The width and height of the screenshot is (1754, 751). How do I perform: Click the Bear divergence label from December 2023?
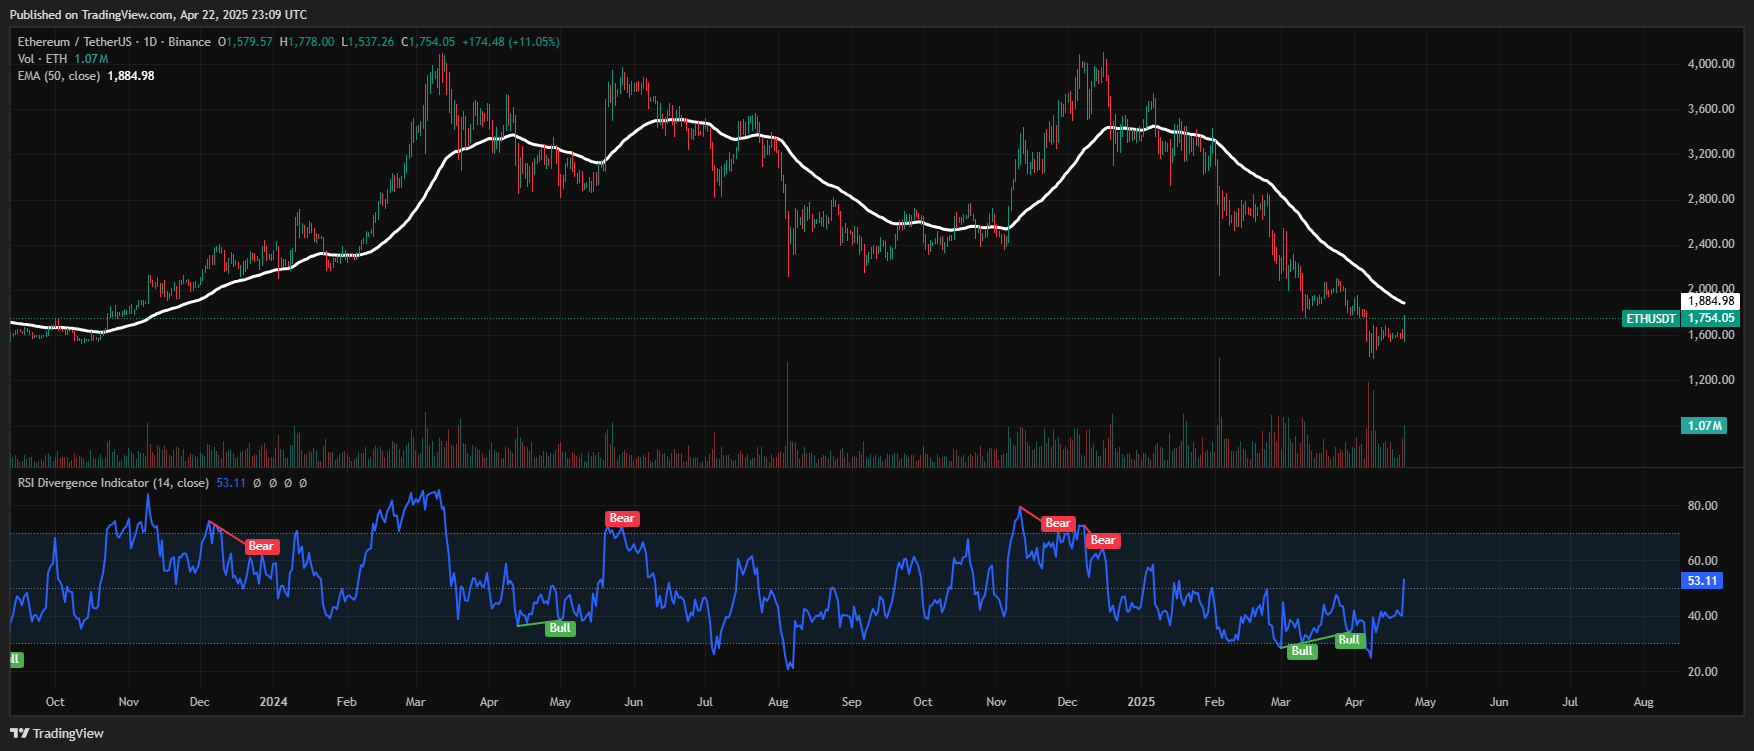pos(261,546)
